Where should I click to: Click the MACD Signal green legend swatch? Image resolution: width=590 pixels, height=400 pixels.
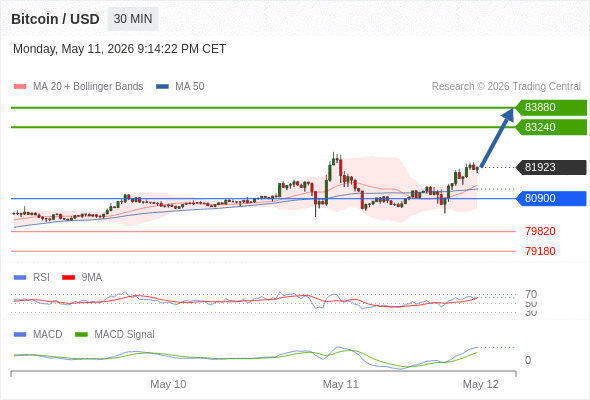[81, 335]
